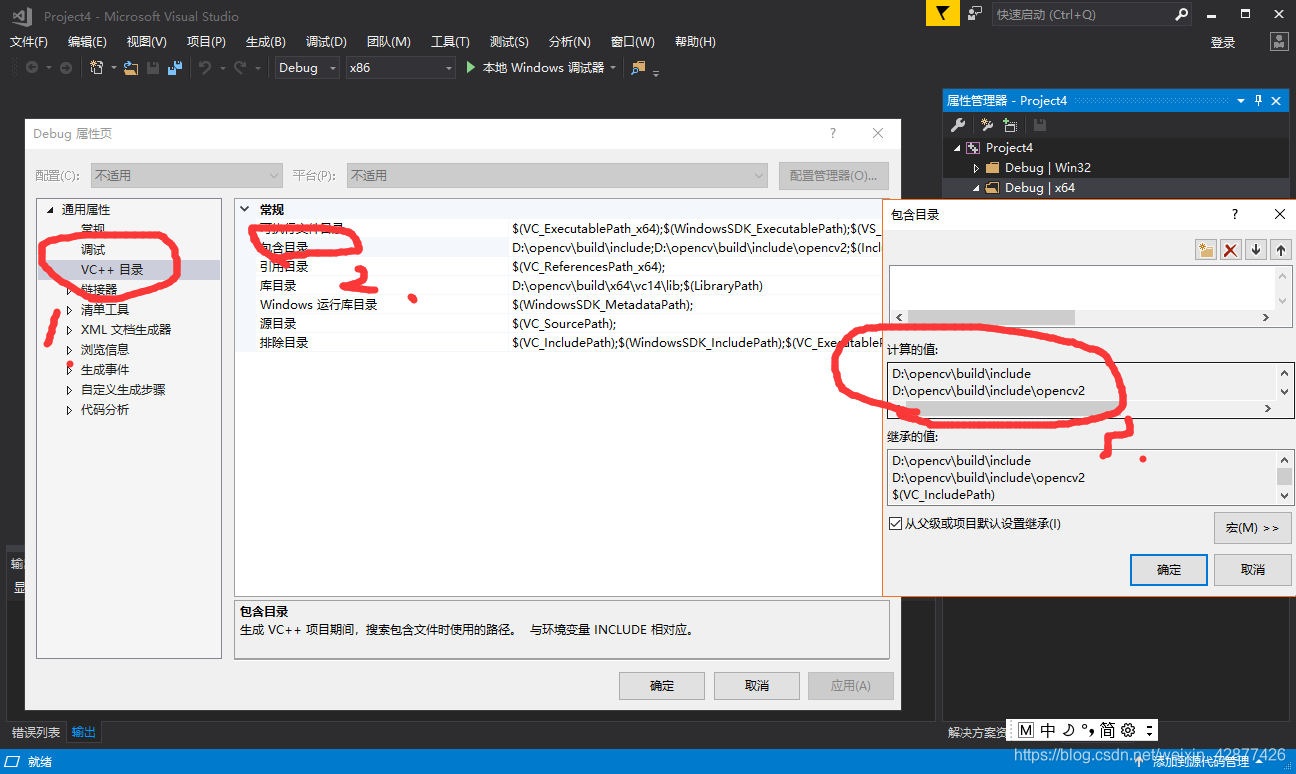Select the 库目录 property row
The height and width of the screenshot is (774, 1296).
(560, 286)
